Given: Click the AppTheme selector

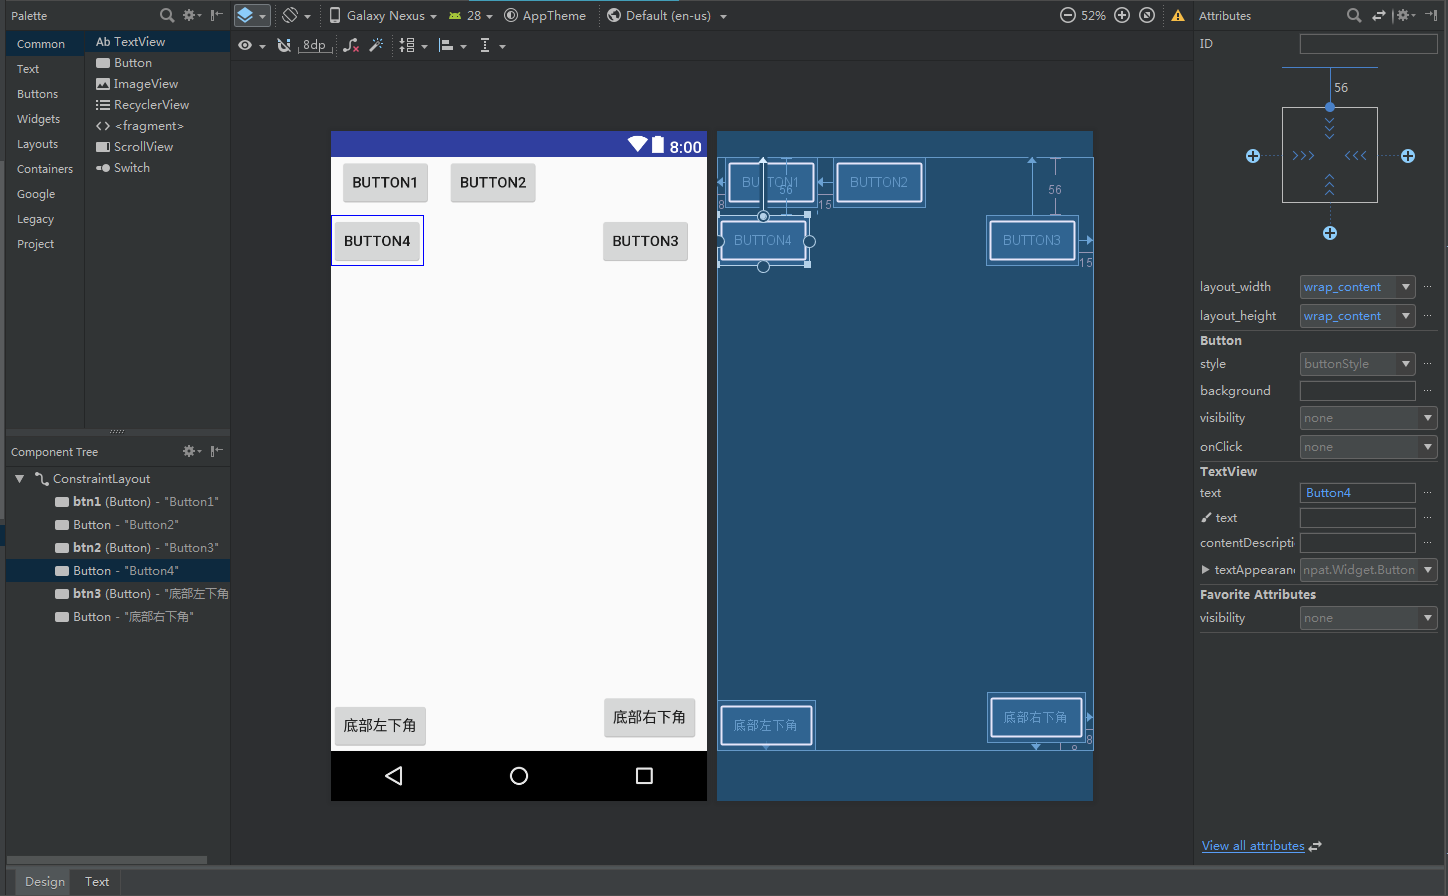Looking at the screenshot, I should pos(545,15).
